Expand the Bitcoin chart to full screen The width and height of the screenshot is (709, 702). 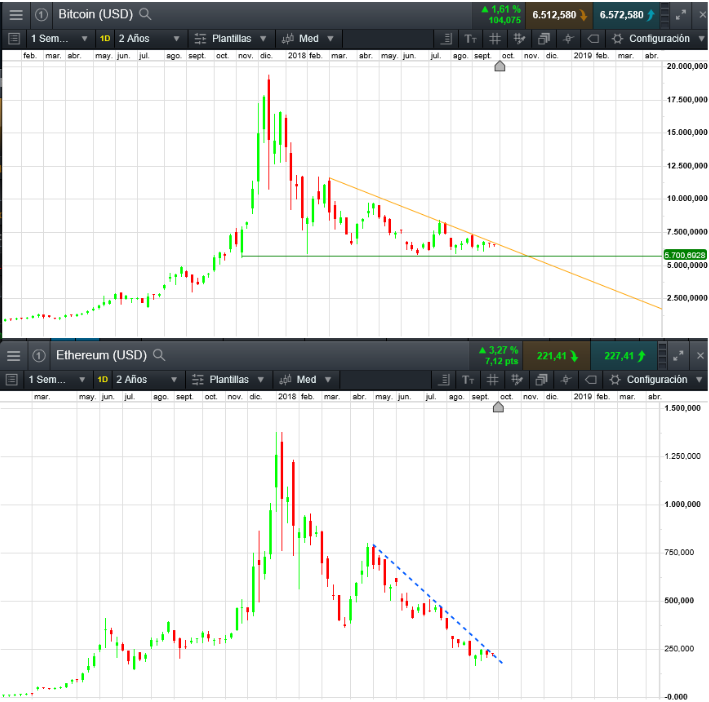coord(681,15)
